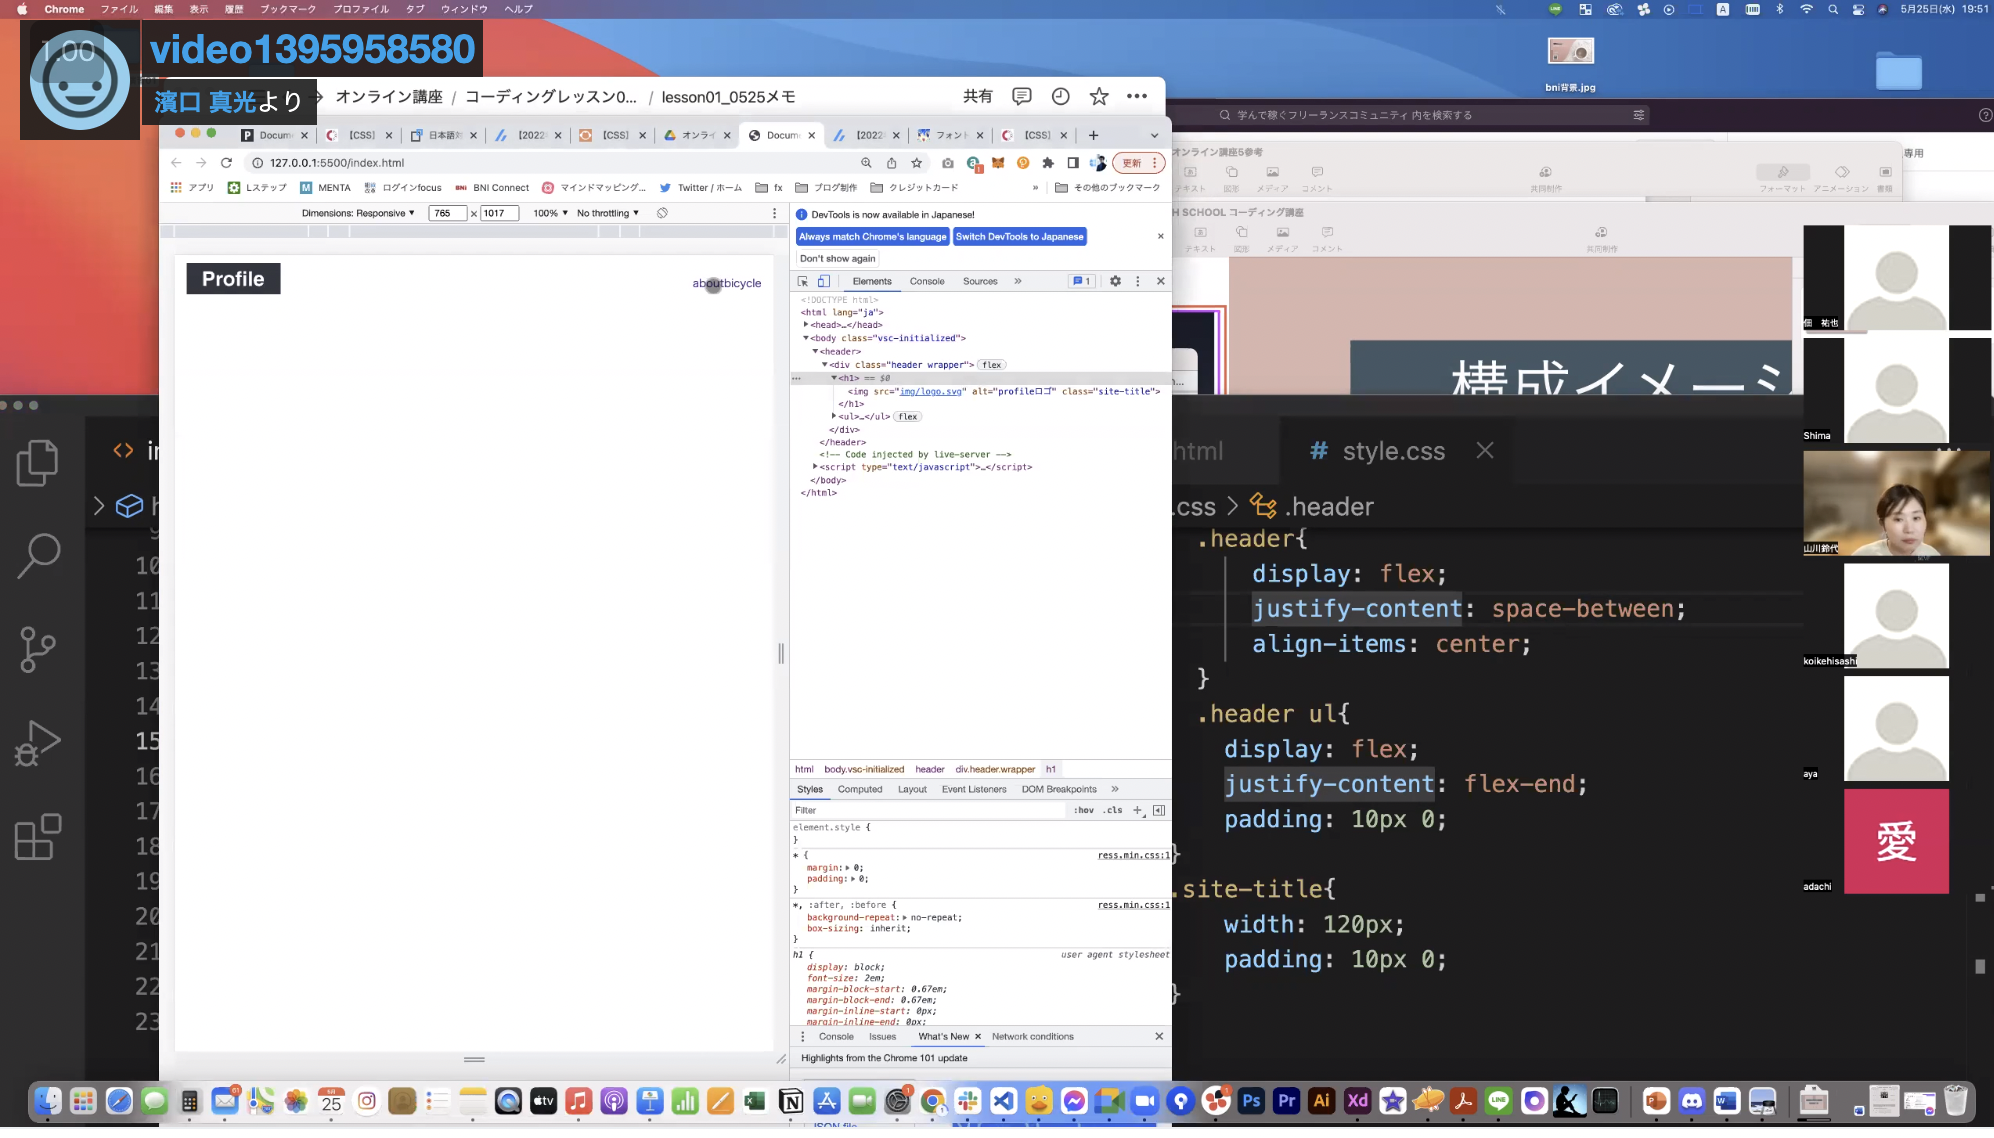The width and height of the screenshot is (1994, 1138).
Task: Switch to DevTools Console tab
Action: (927, 281)
